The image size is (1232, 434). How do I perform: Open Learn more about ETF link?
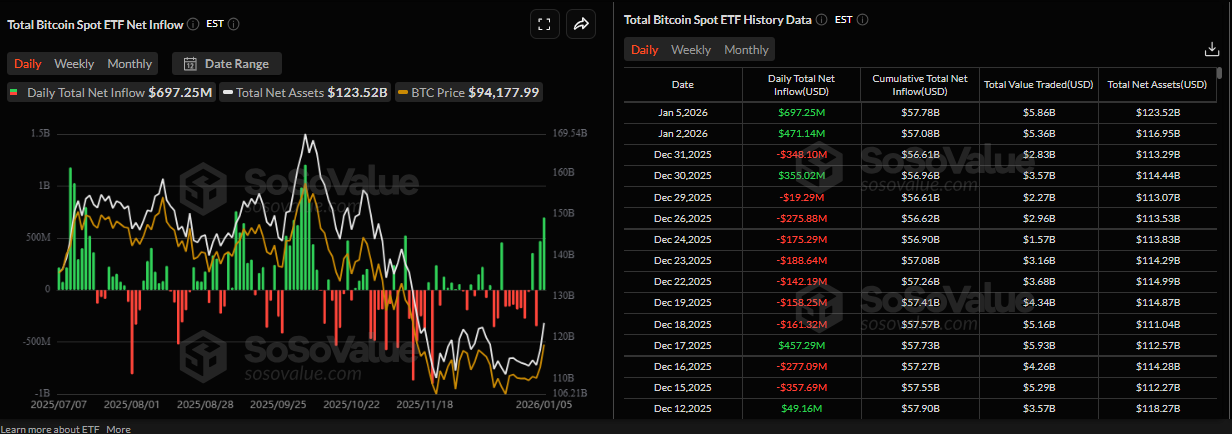point(50,428)
